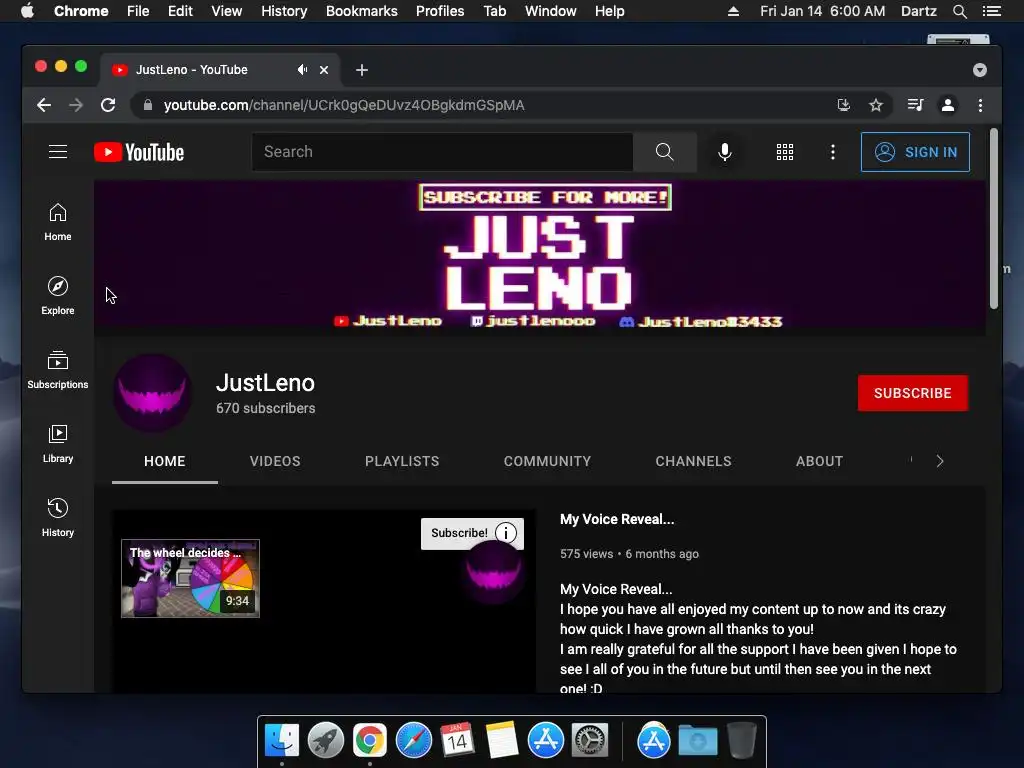The height and width of the screenshot is (768, 1024).
Task: Open Explore in sidebar
Action: coord(57,296)
